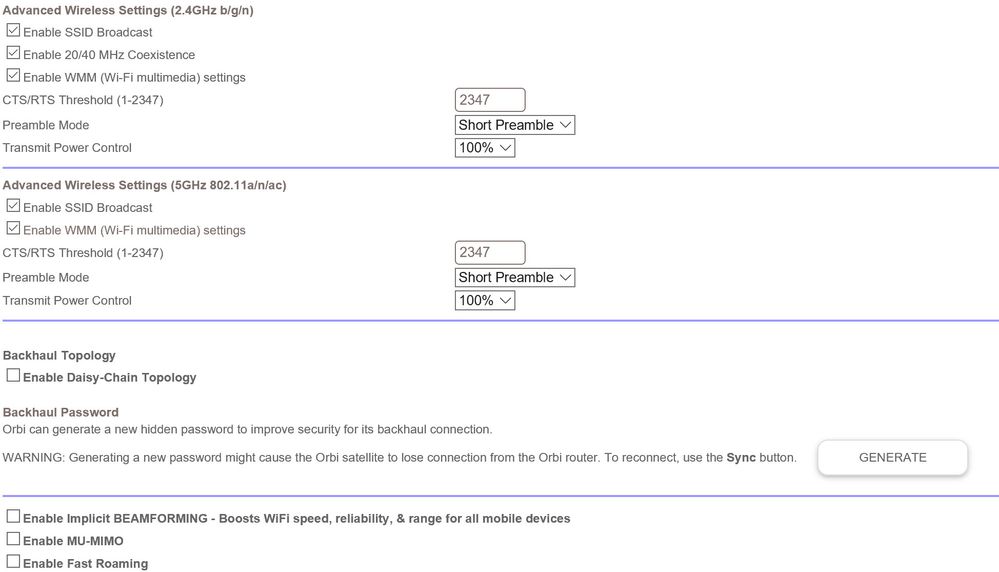The width and height of the screenshot is (999, 572).
Task: Check the Enable Fast Roaming box
Action: 13,562
